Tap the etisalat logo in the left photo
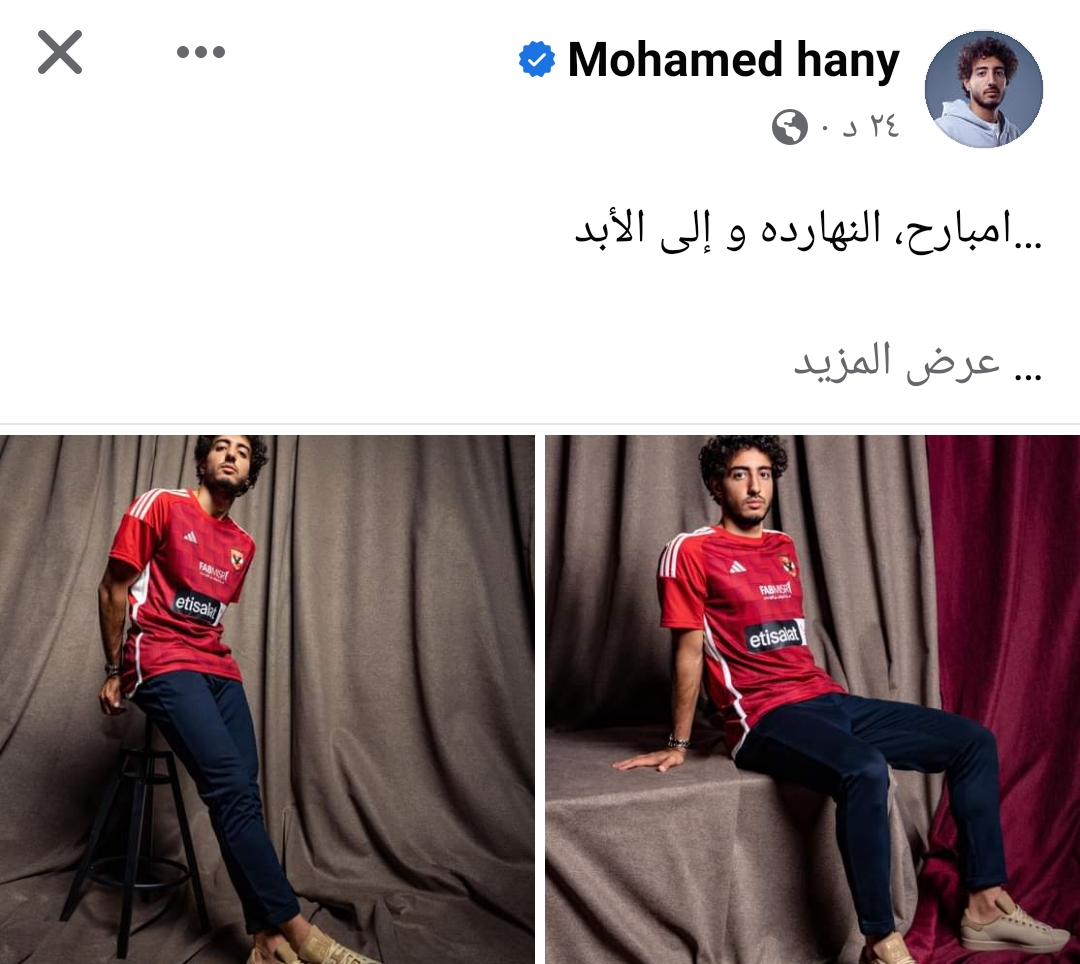 [x=198, y=607]
